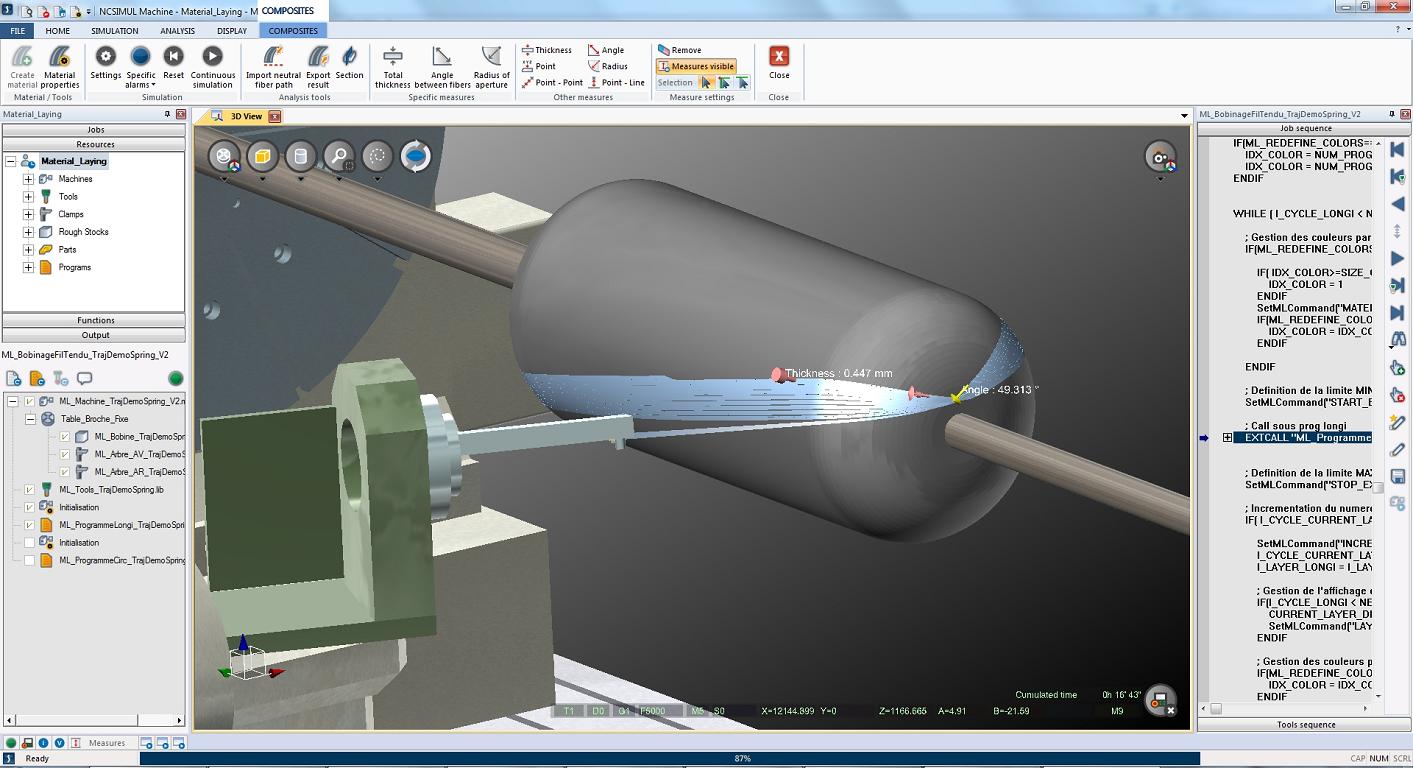Viewport: 1413px width, 768px height.
Task: Open the Section analysis tool
Action: click(x=349, y=67)
